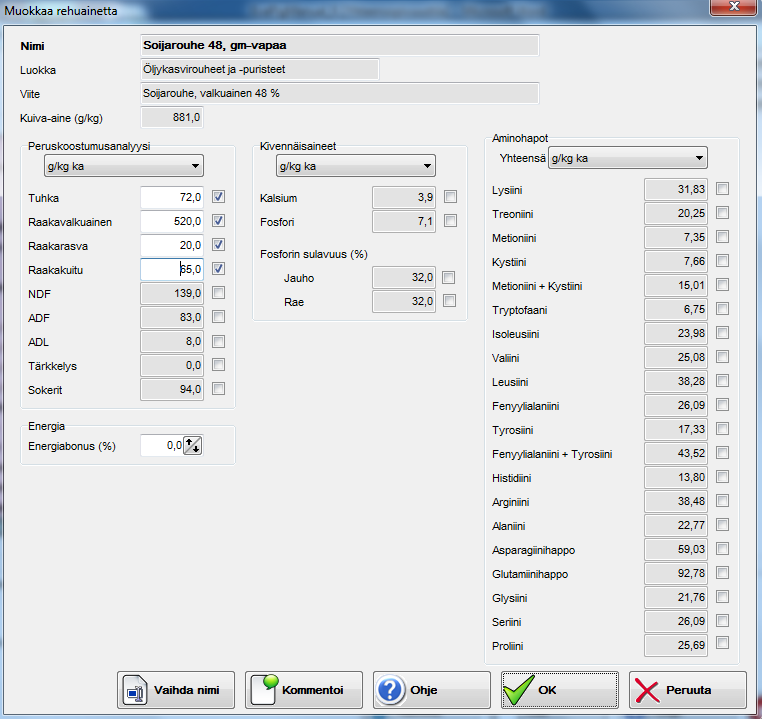
Task: Click the Raakarasva value field
Action: (x=172, y=245)
